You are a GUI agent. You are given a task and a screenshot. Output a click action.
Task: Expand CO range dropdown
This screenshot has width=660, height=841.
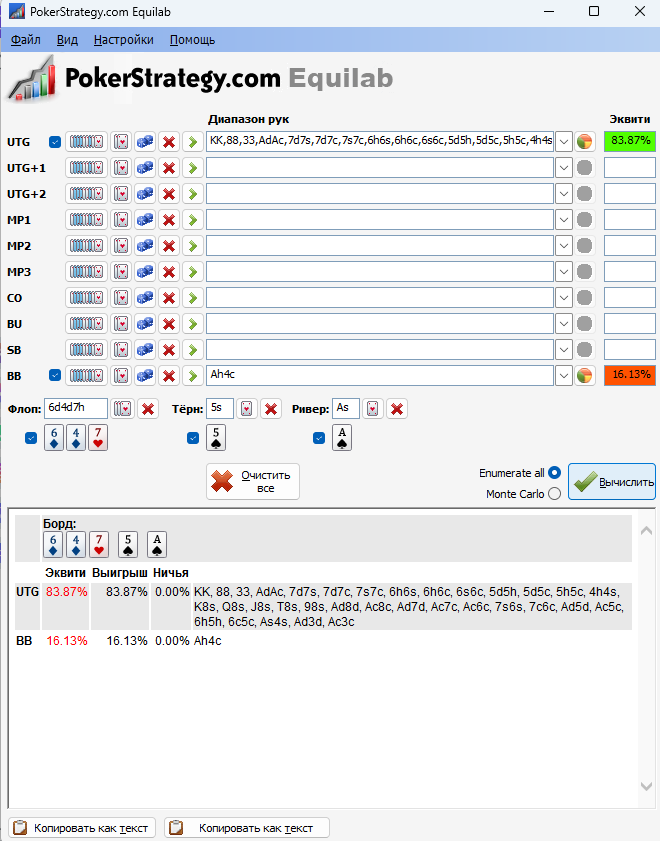click(x=563, y=298)
